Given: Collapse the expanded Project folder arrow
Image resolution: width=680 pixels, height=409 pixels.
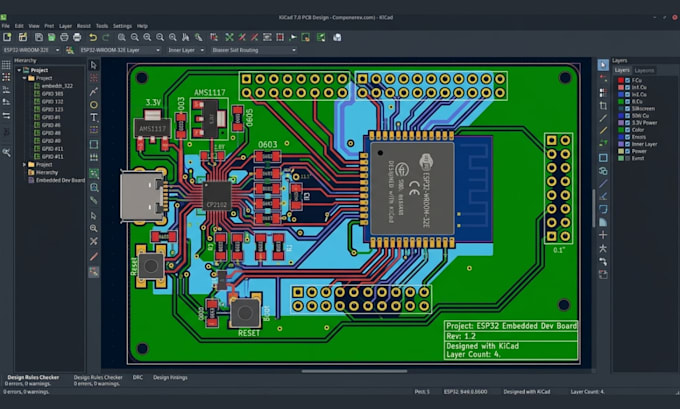Looking at the screenshot, I should pos(24,78).
